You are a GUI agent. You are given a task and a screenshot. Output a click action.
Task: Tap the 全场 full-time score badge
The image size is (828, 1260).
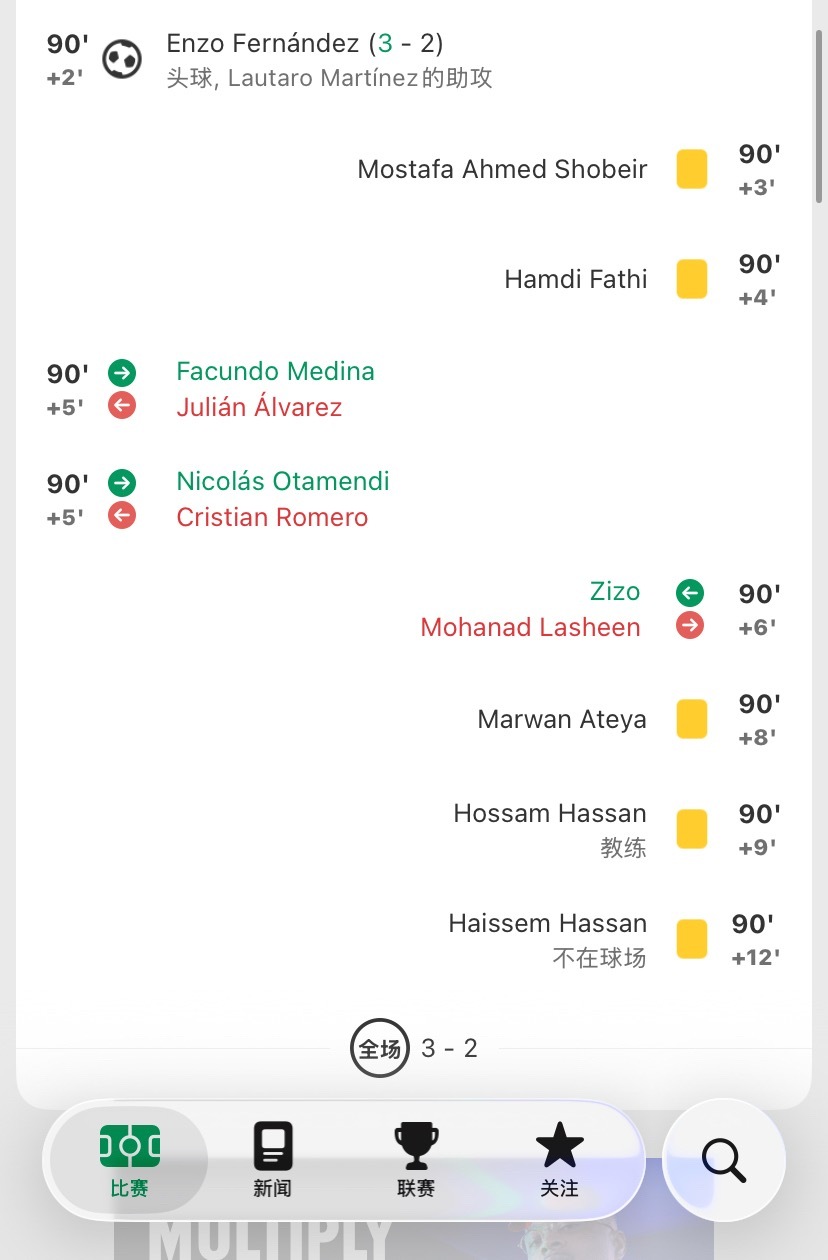point(380,1048)
